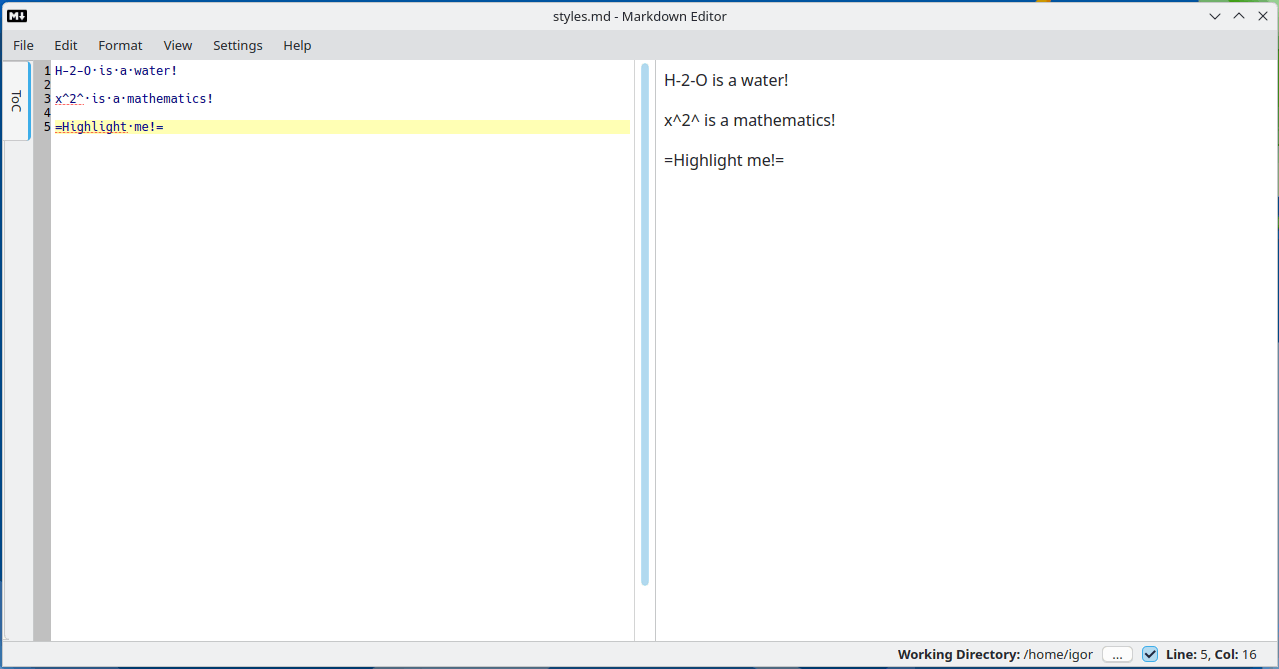Maximize the Markdown Editor window

[x=1239, y=16]
